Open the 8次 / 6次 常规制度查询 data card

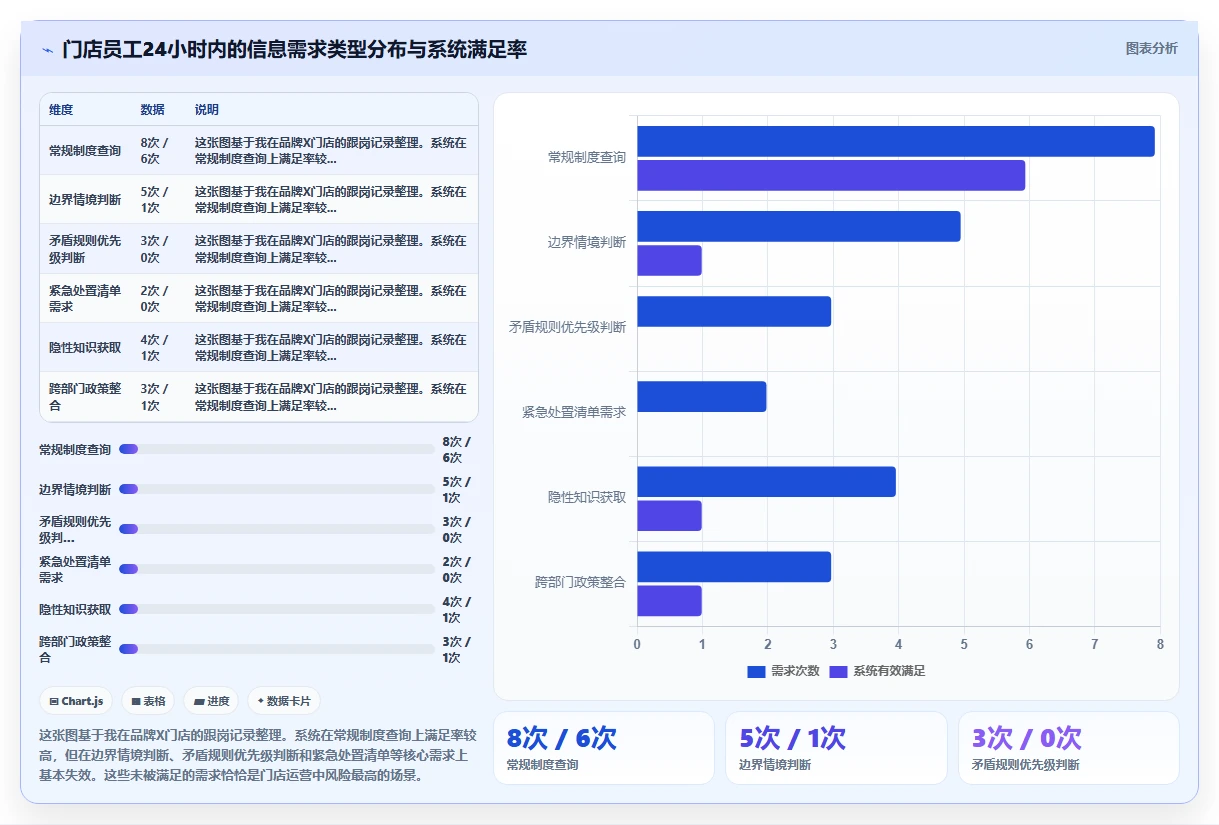(x=604, y=748)
